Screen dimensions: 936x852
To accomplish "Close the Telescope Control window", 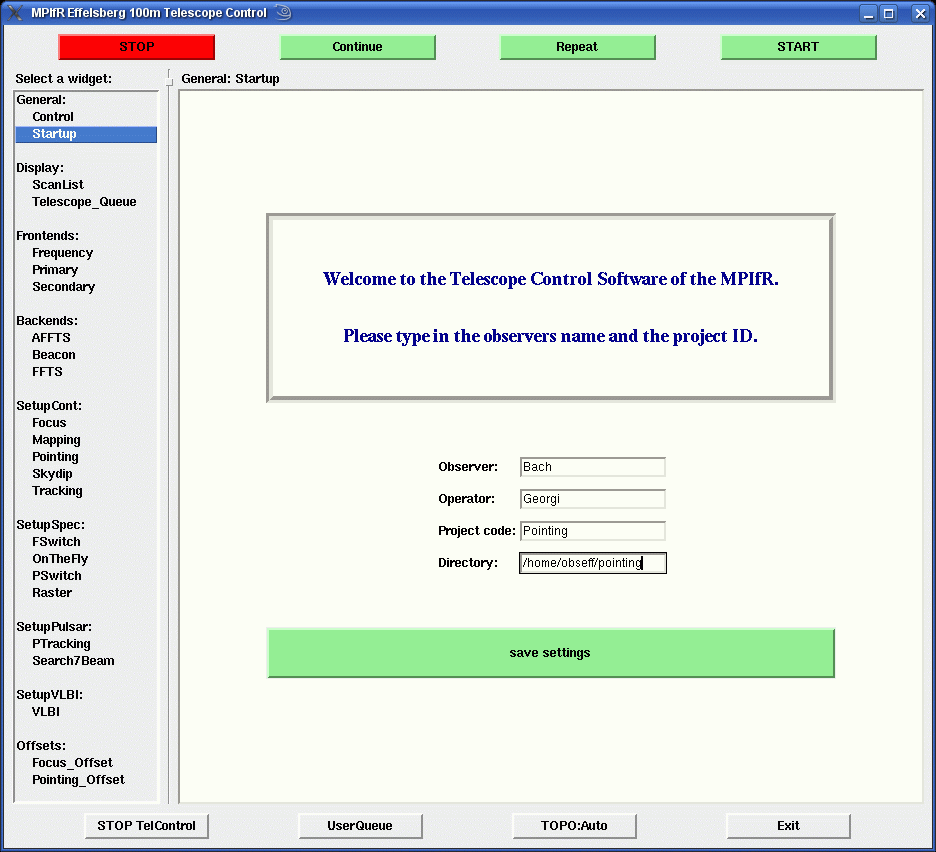I will (920, 13).
